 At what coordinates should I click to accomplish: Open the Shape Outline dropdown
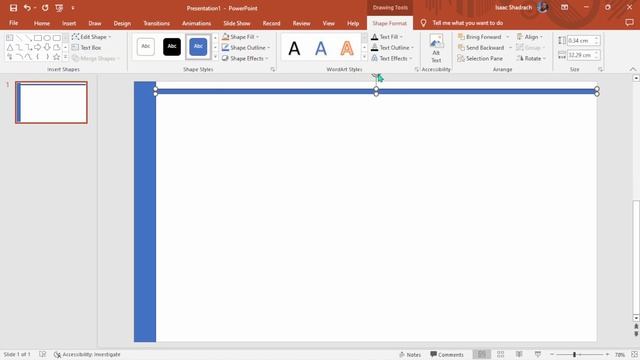tap(246, 47)
